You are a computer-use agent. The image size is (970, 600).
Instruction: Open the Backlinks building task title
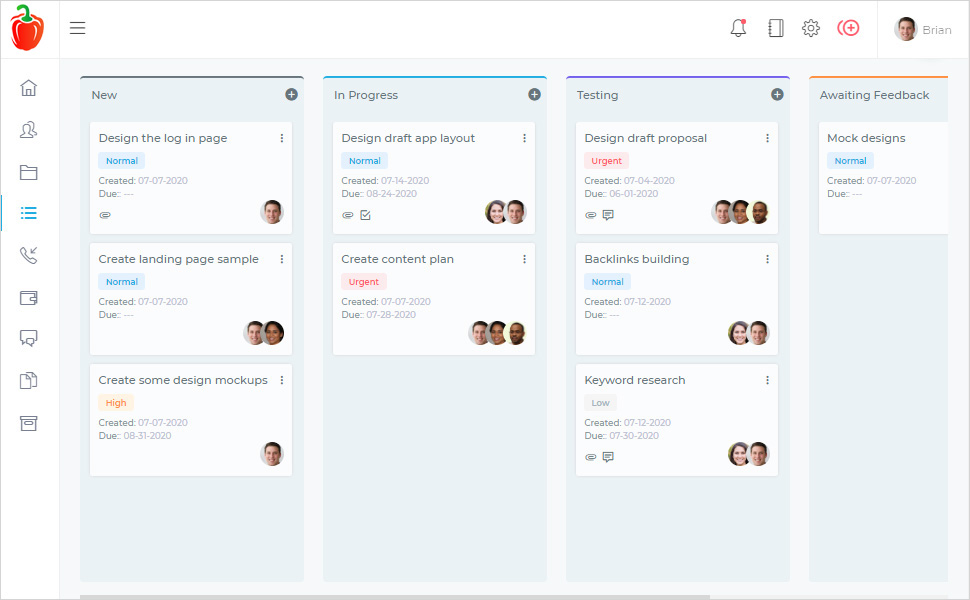click(x=636, y=259)
